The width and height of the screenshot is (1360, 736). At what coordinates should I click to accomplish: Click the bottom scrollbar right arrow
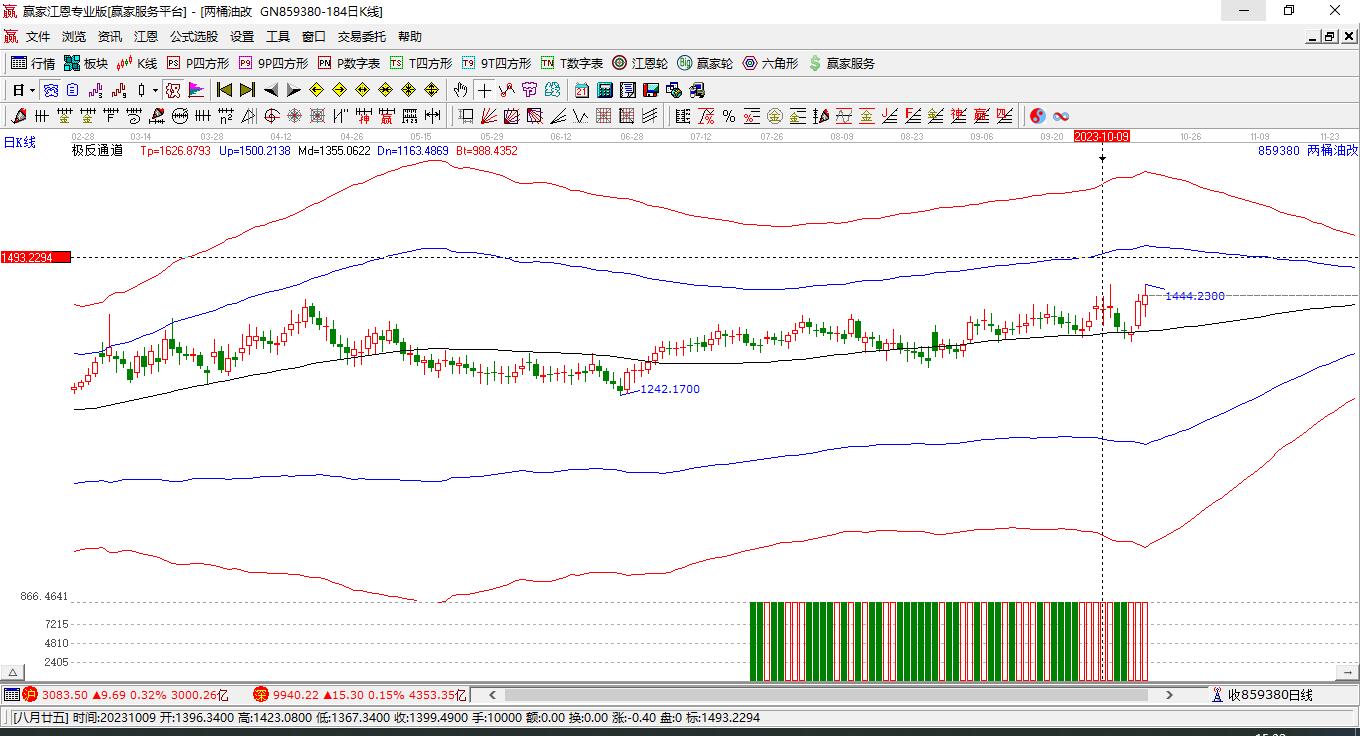tap(1169, 694)
